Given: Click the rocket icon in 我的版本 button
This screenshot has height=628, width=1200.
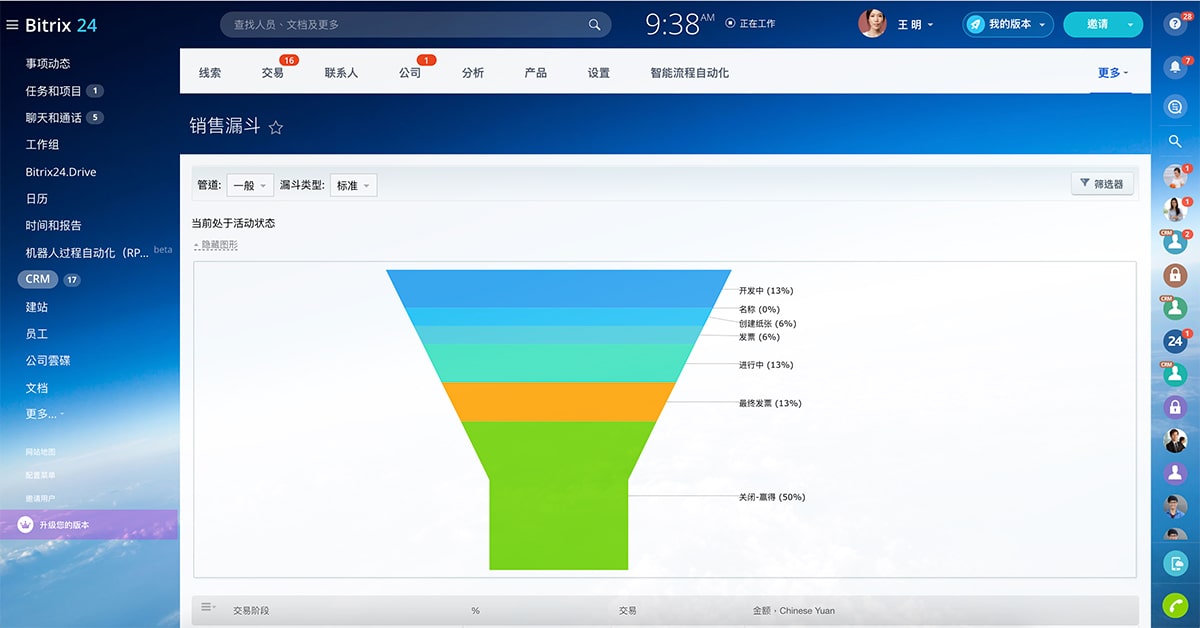Looking at the screenshot, I should [x=976, y=24].
